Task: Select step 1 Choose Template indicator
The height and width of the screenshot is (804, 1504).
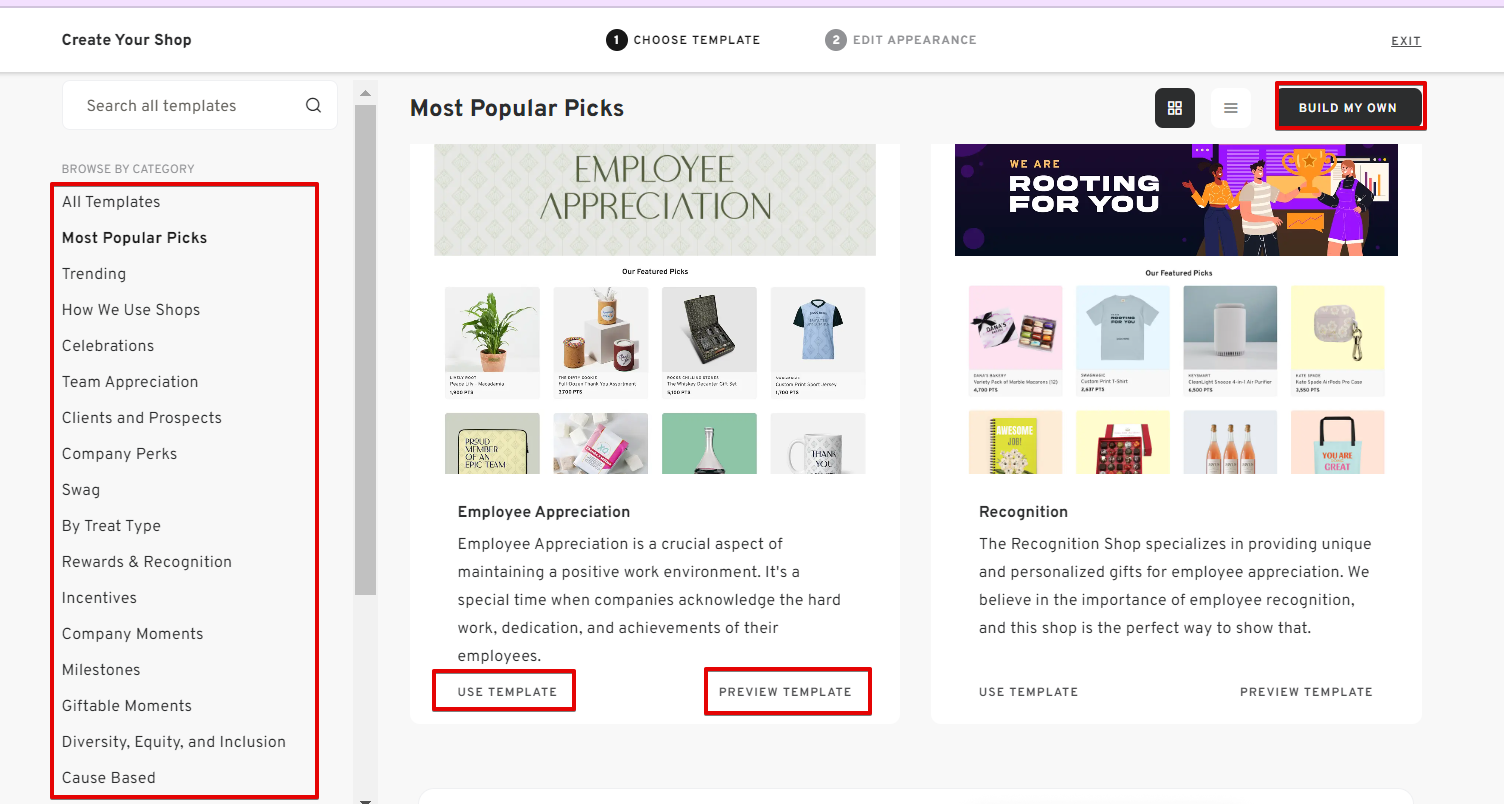Action: pyautogui.click(x=683, y=40)
